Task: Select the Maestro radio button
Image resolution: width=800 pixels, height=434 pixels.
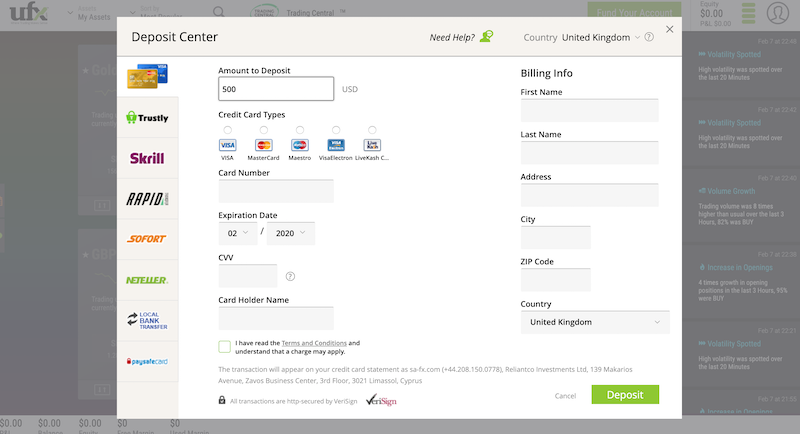Action: [300, 130]
